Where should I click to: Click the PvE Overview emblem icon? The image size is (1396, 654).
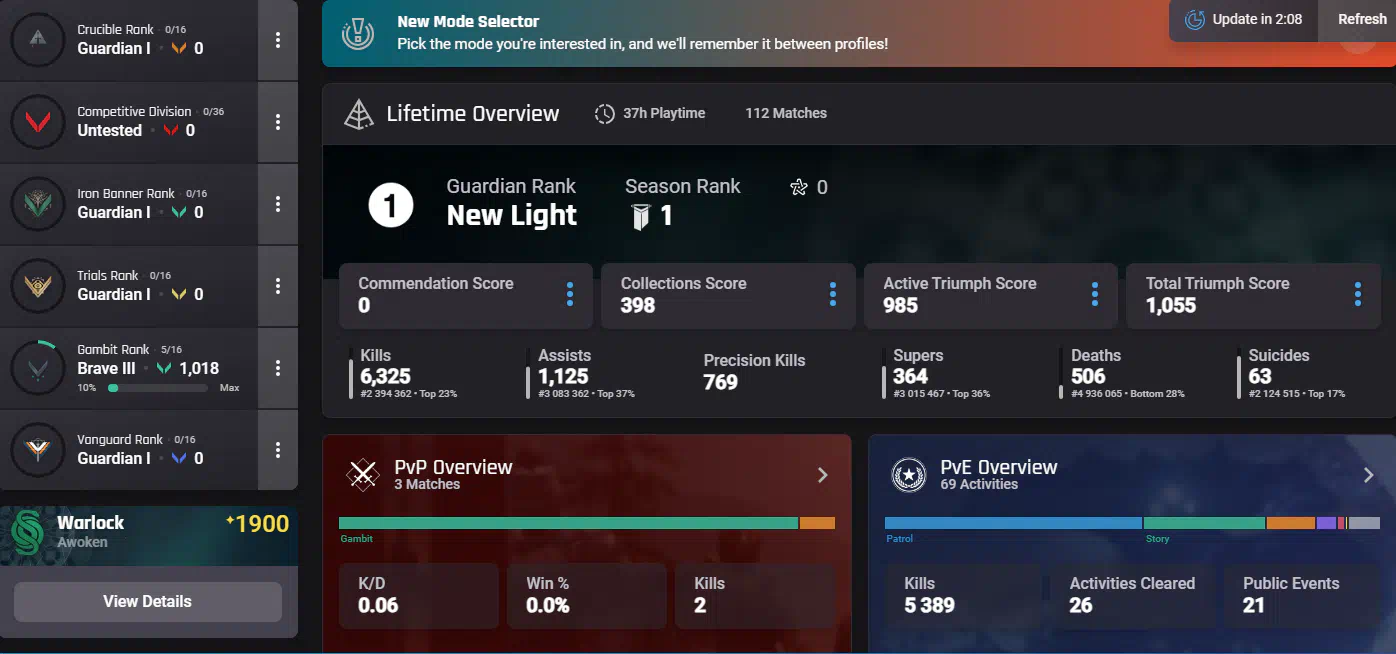tap(909, 475)
